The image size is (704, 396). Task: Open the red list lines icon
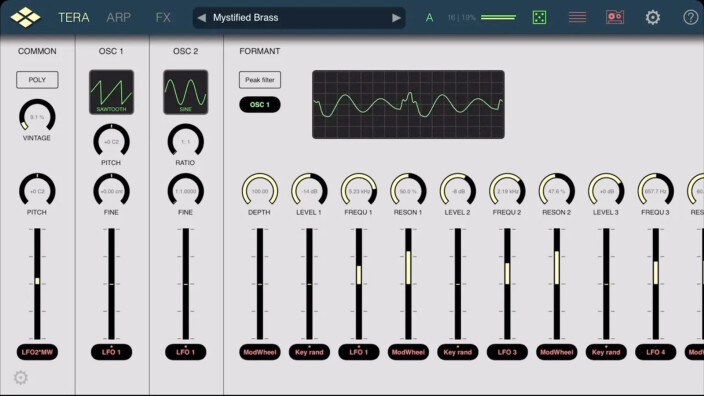577,18
